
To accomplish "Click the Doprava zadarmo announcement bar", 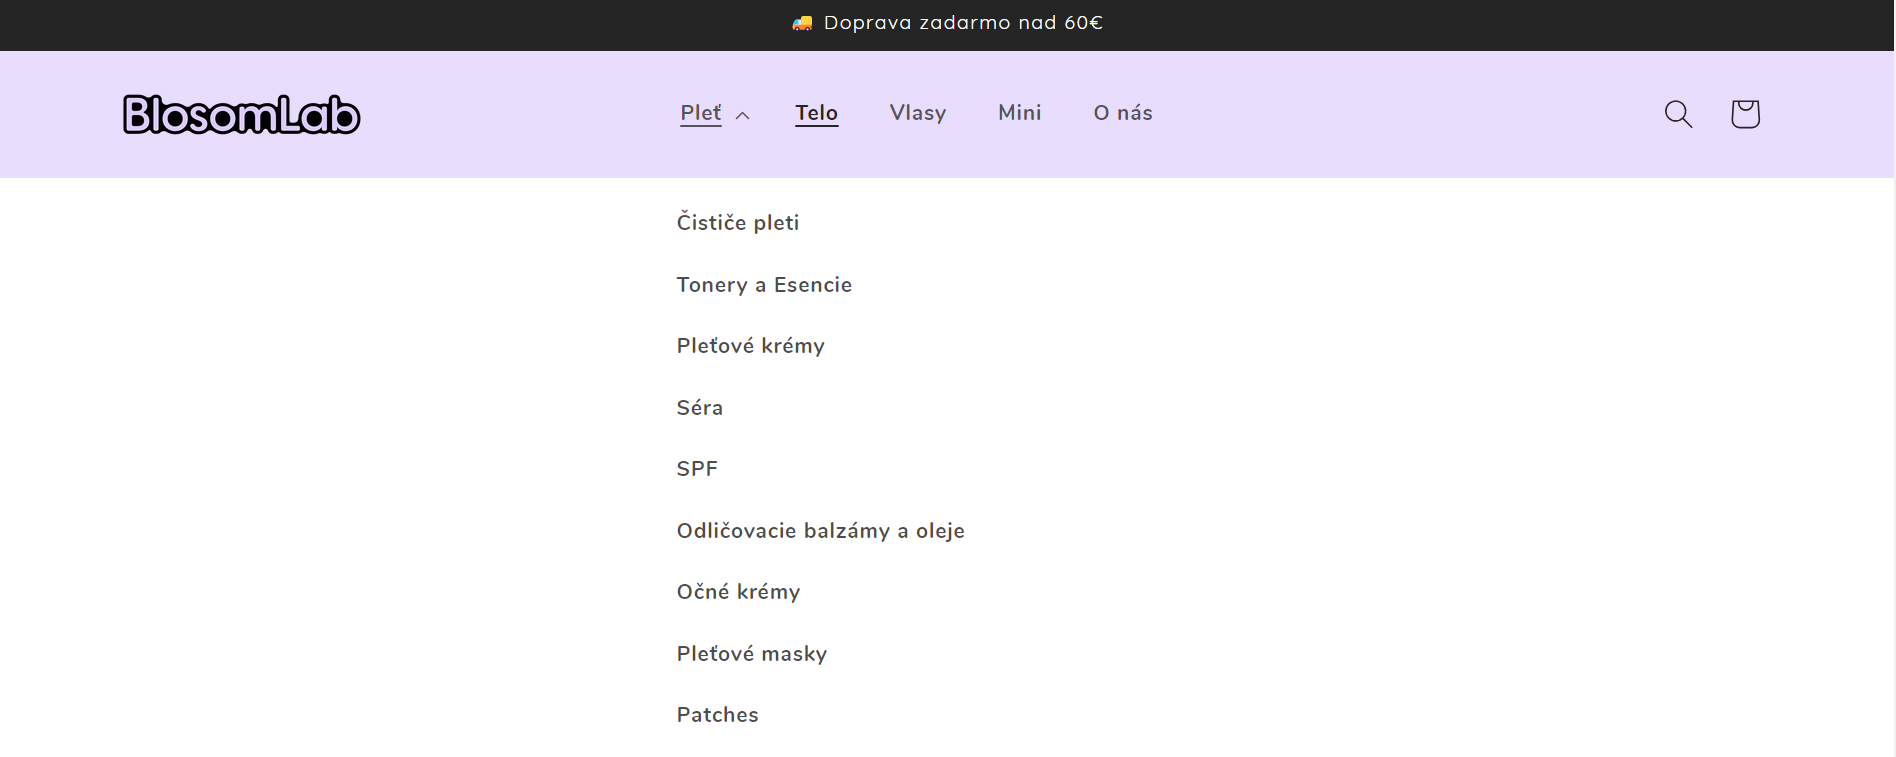I will tap(963, 23).
